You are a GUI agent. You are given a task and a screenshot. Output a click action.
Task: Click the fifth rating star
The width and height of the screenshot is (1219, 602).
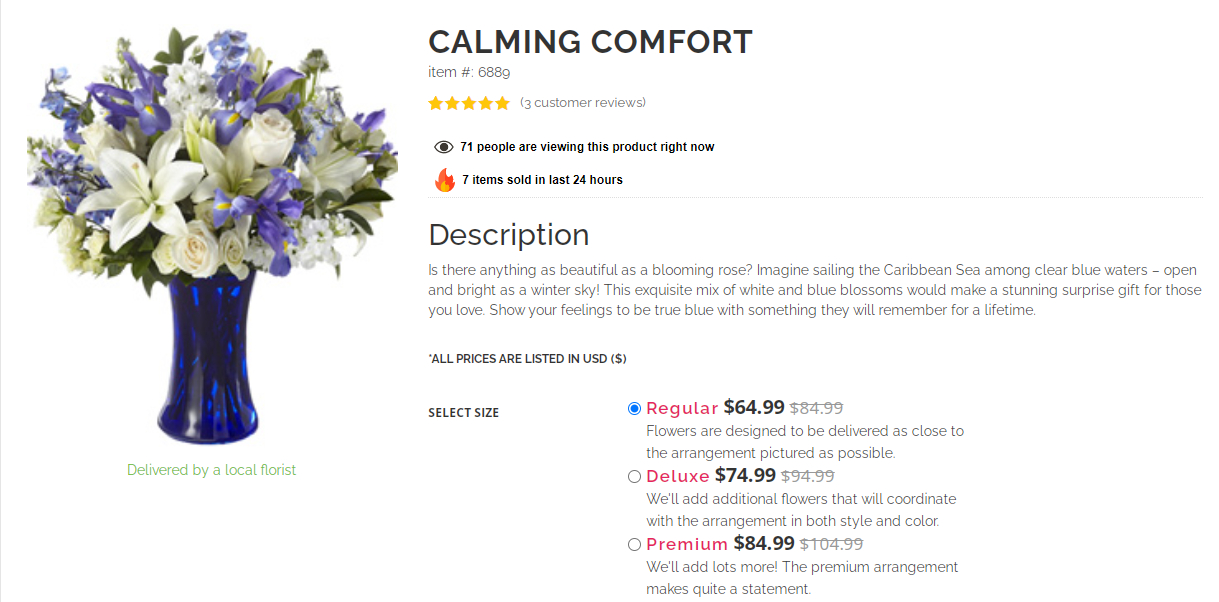point(502,102)
